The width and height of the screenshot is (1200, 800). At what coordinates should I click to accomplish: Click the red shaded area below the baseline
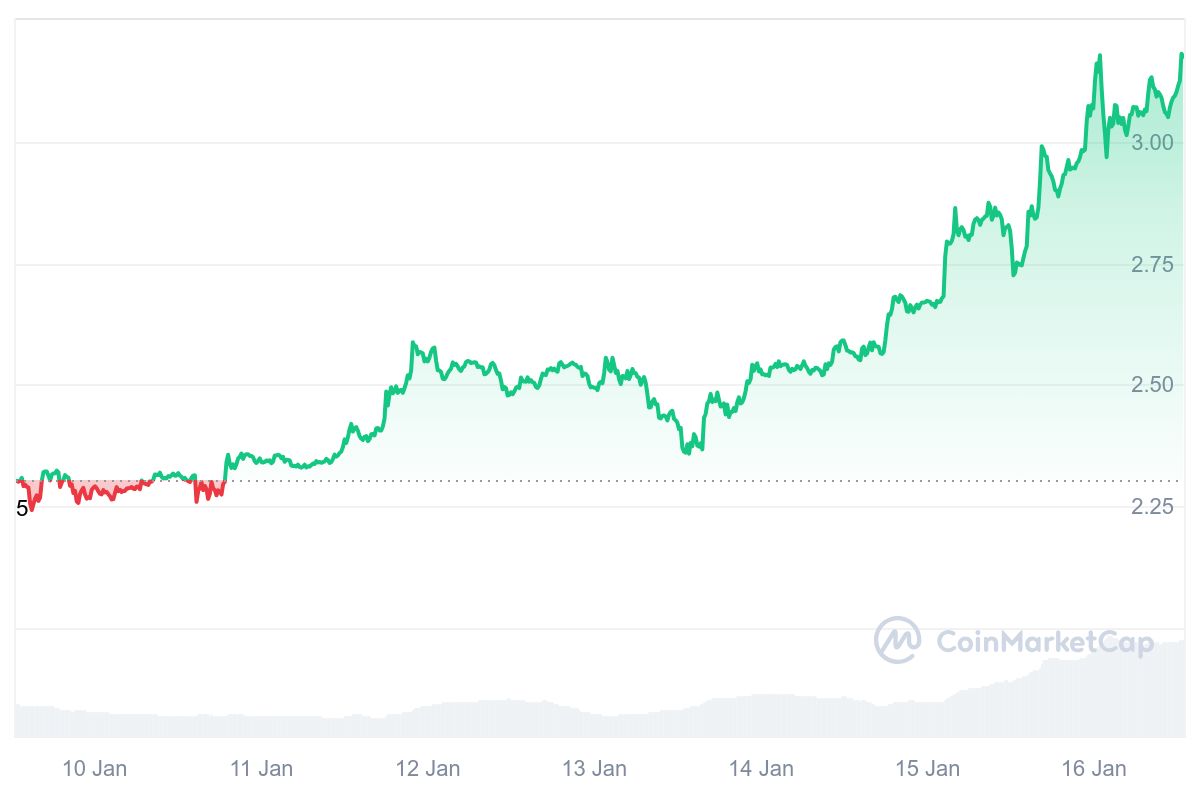pos(100,488)
